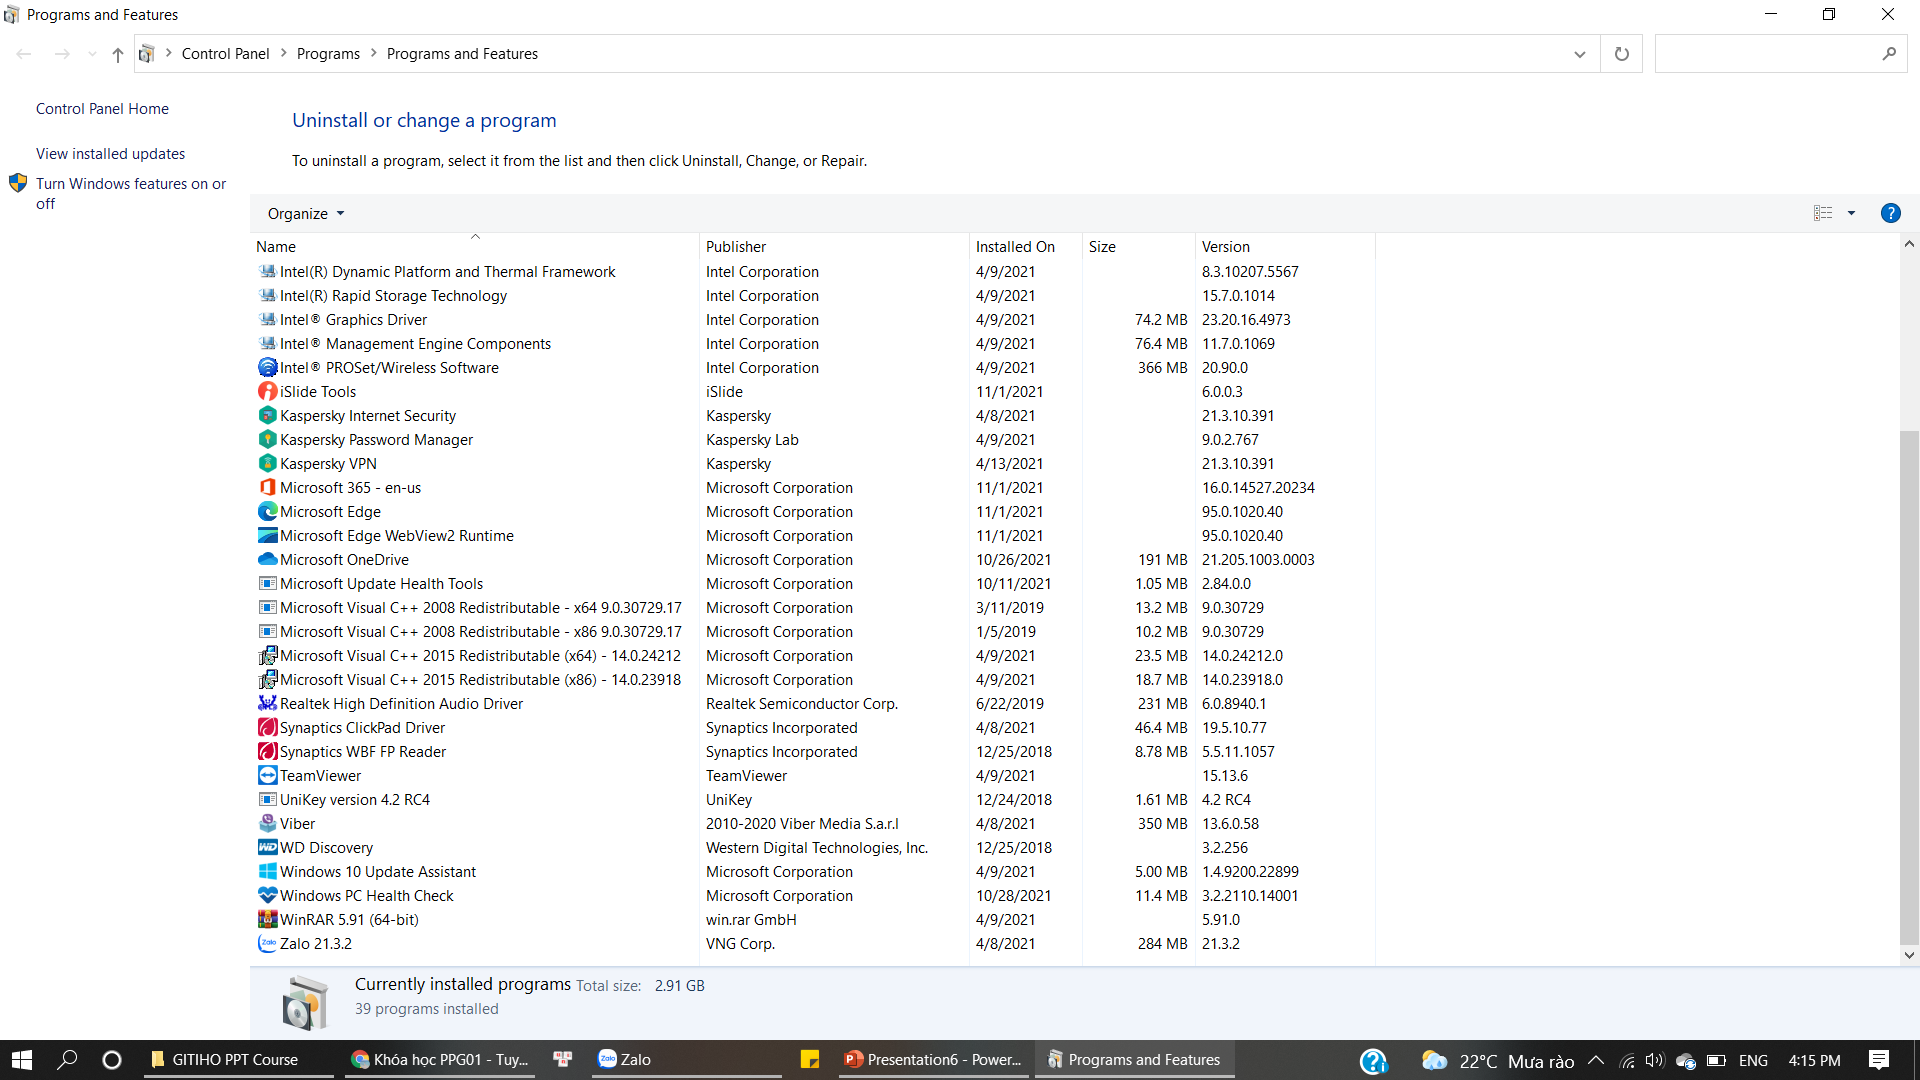Viewport: 1920px width, 1080px height.
Task: Click the Windows PC Health Check icon
Action: (267, 895)
